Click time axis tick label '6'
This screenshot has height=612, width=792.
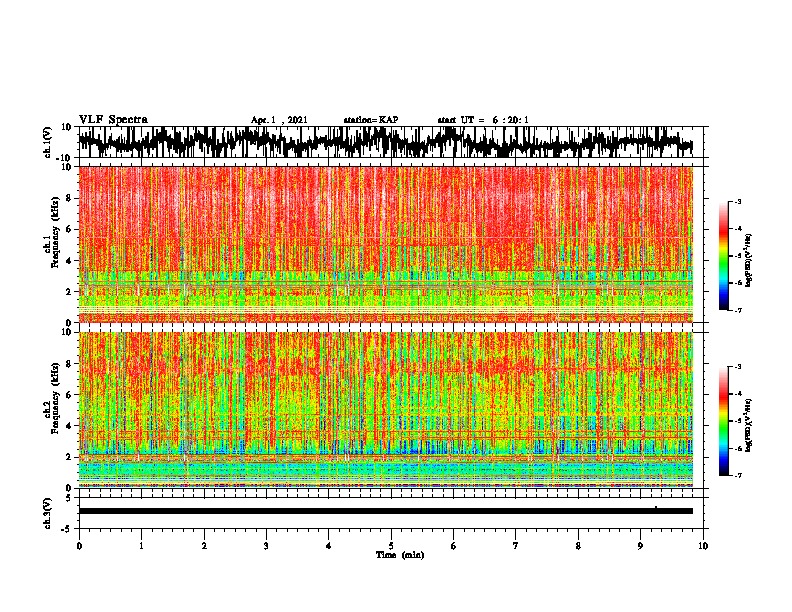454,546
